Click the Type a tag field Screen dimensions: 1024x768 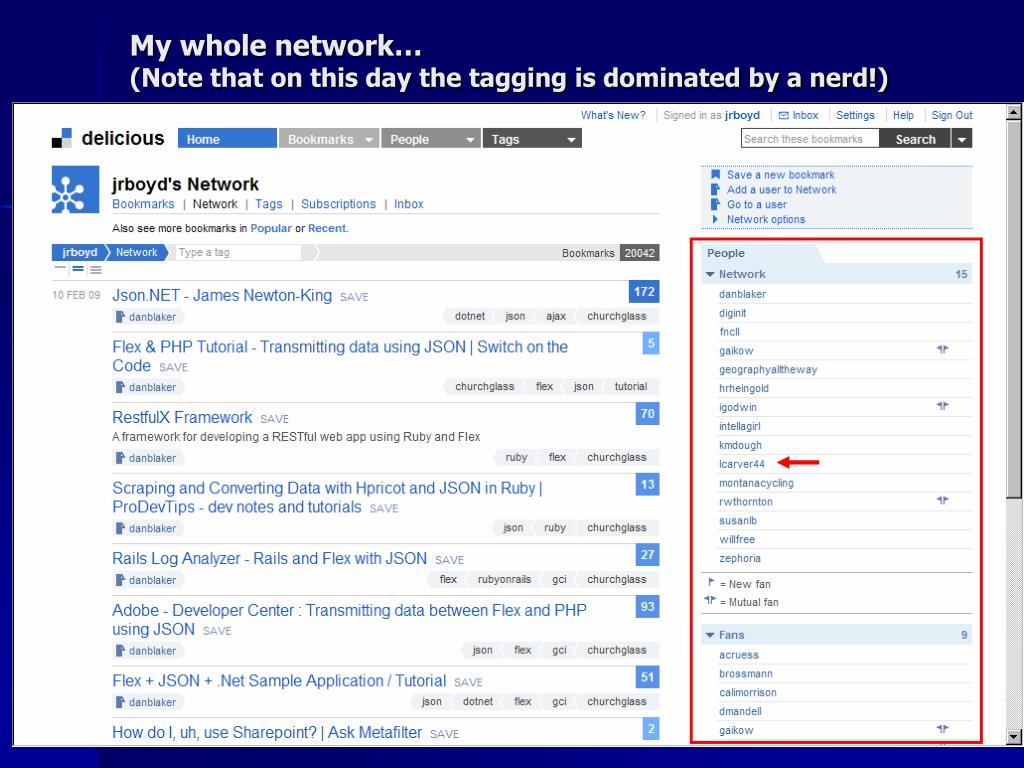[x=238, y=252]
